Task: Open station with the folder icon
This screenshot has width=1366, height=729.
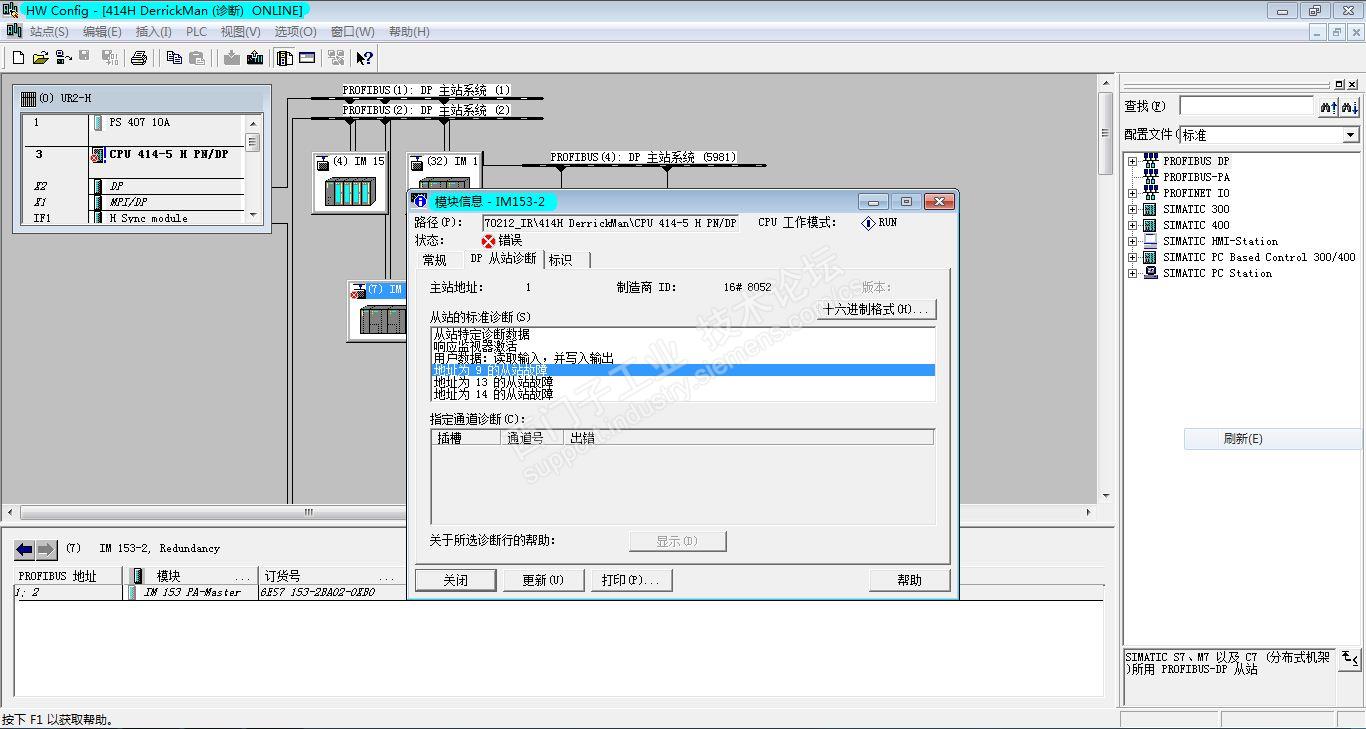Action: pos(41,58)
